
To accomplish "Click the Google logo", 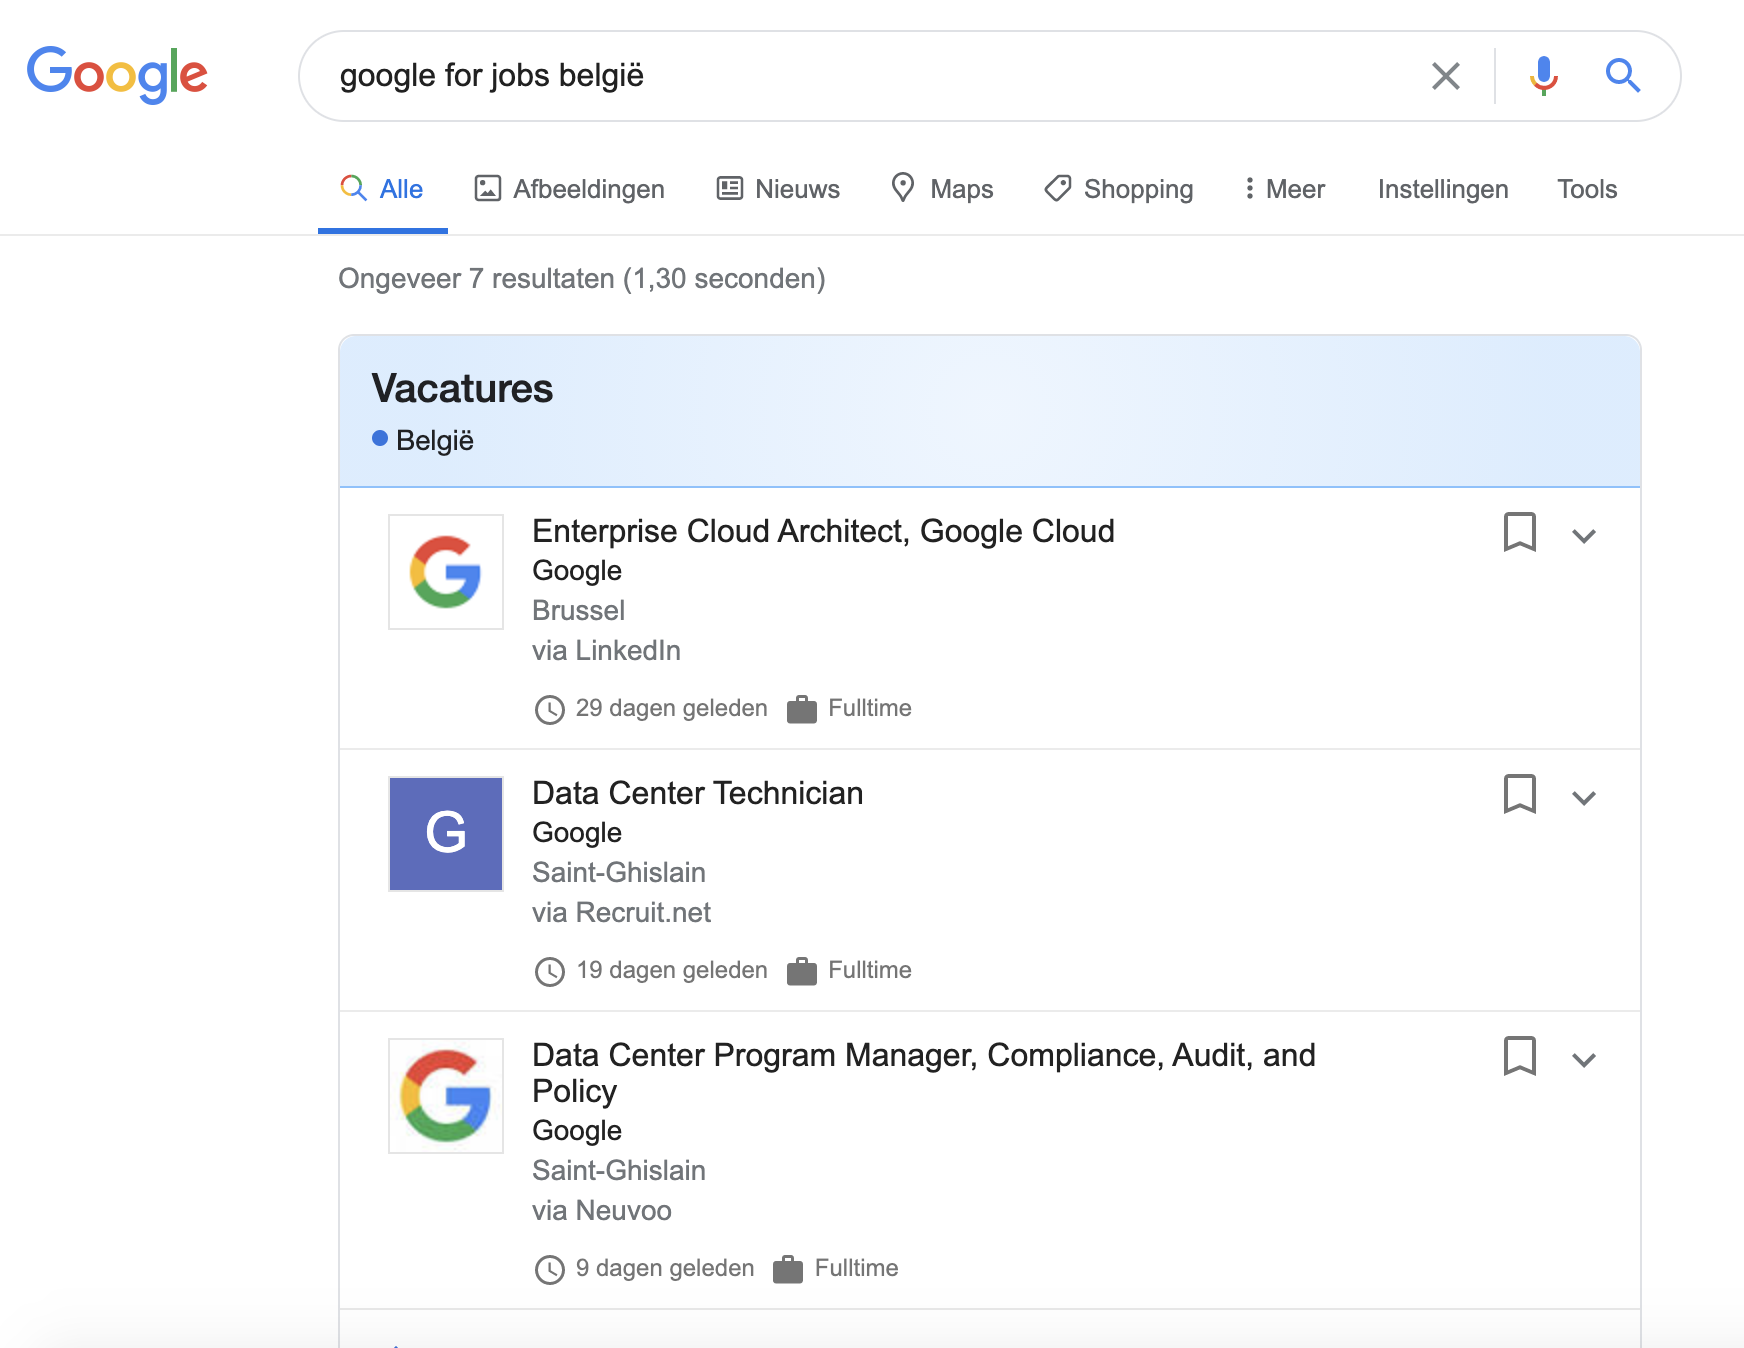I will point(117,75).
